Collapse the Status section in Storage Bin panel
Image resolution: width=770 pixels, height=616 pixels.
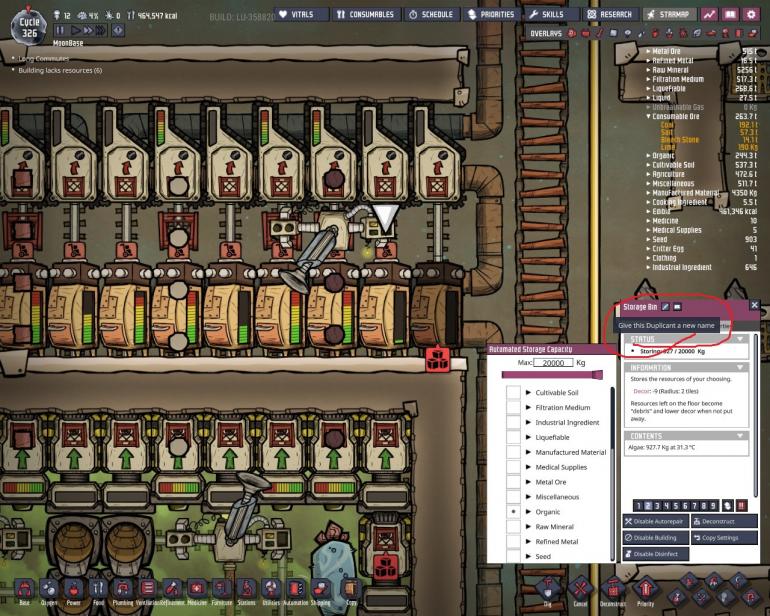(741, 339)
